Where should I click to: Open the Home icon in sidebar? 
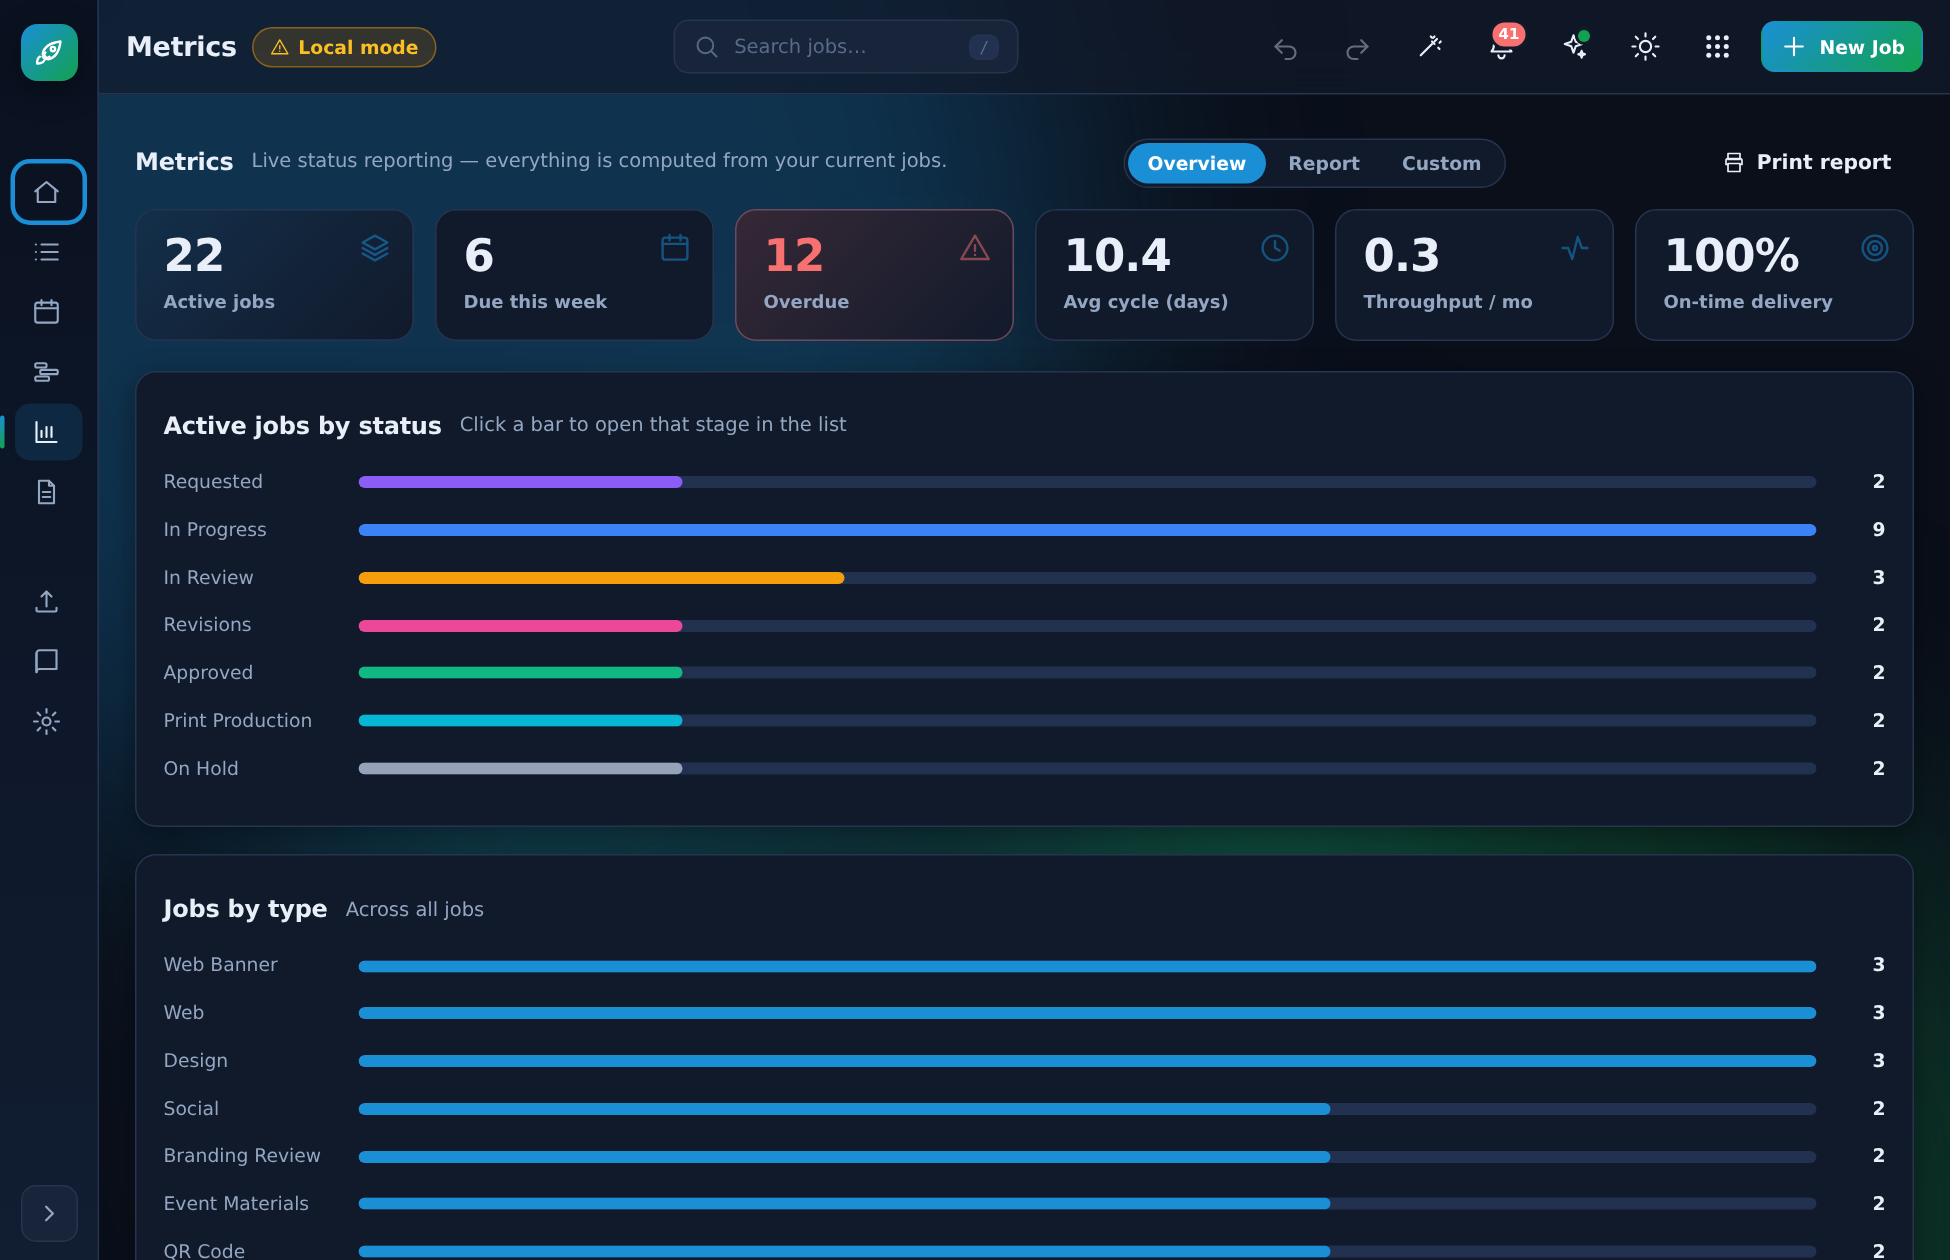click(x=47, y=192)
